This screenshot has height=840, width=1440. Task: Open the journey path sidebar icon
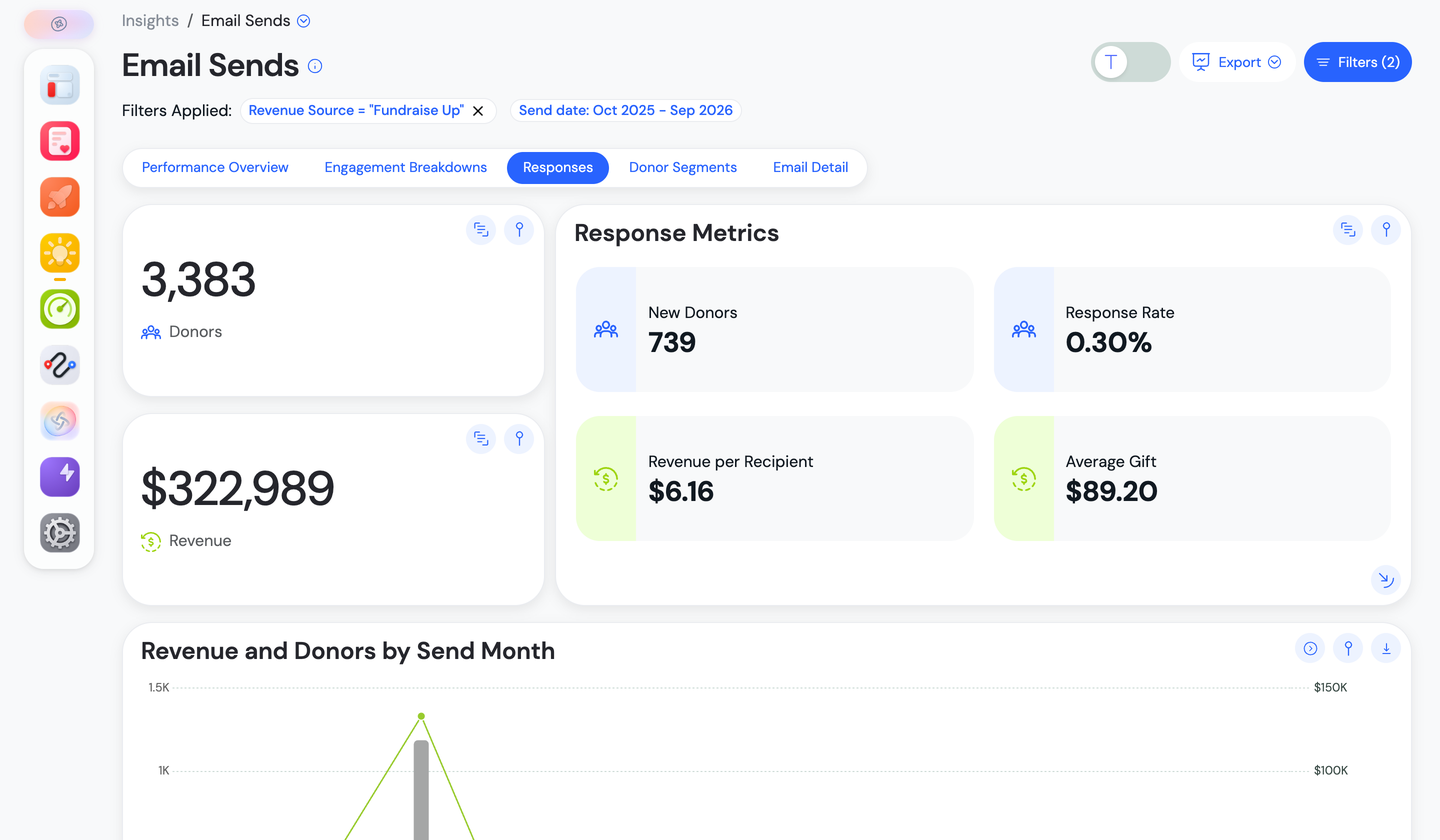tap(60, 365)
